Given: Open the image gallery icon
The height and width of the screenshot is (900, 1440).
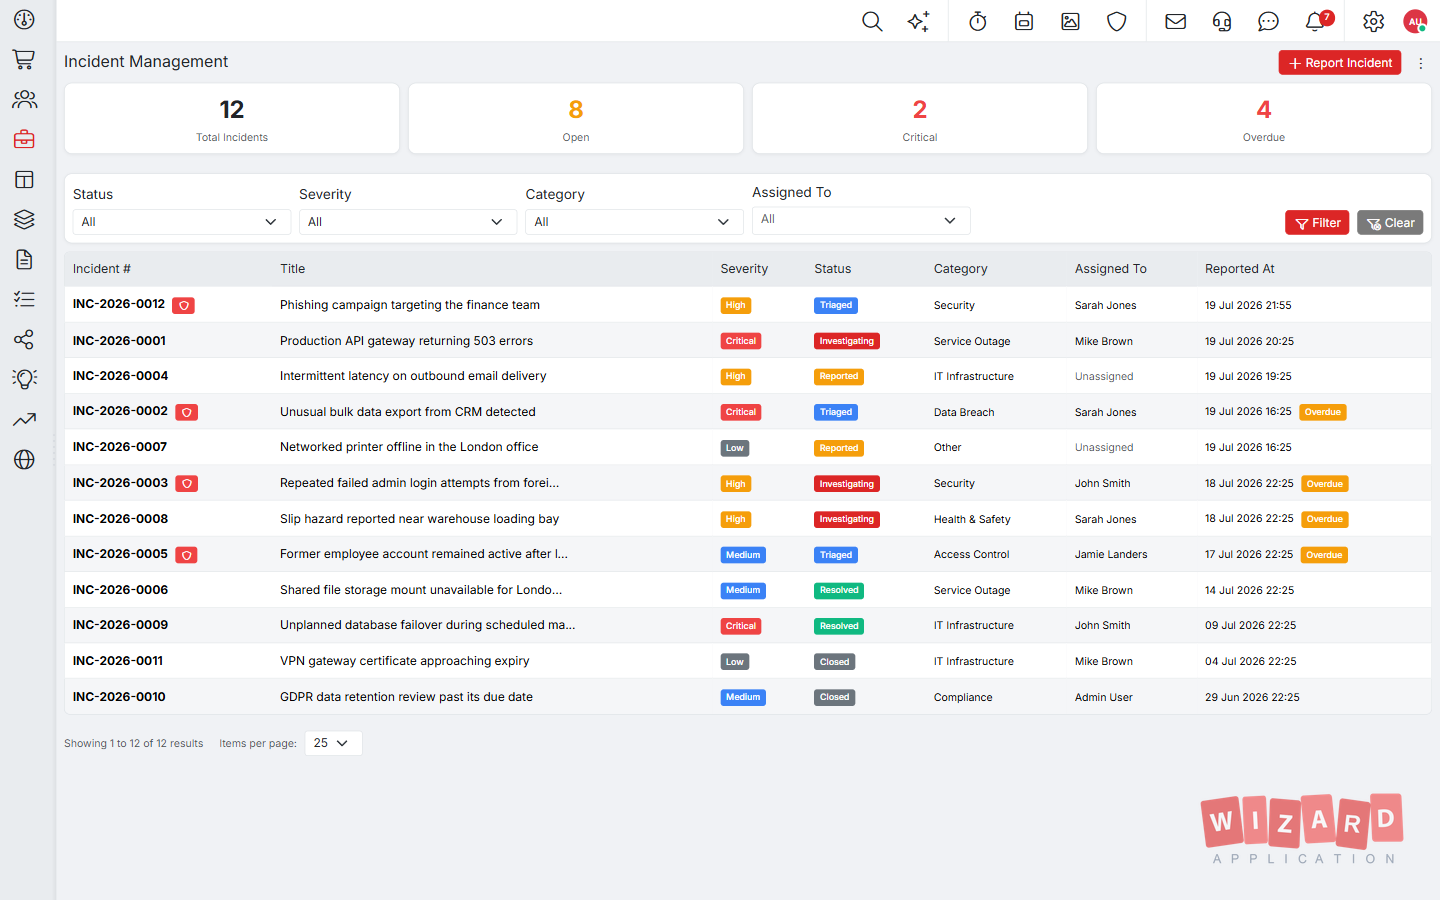Looking at the screenshot, I should pos(1070,21).
